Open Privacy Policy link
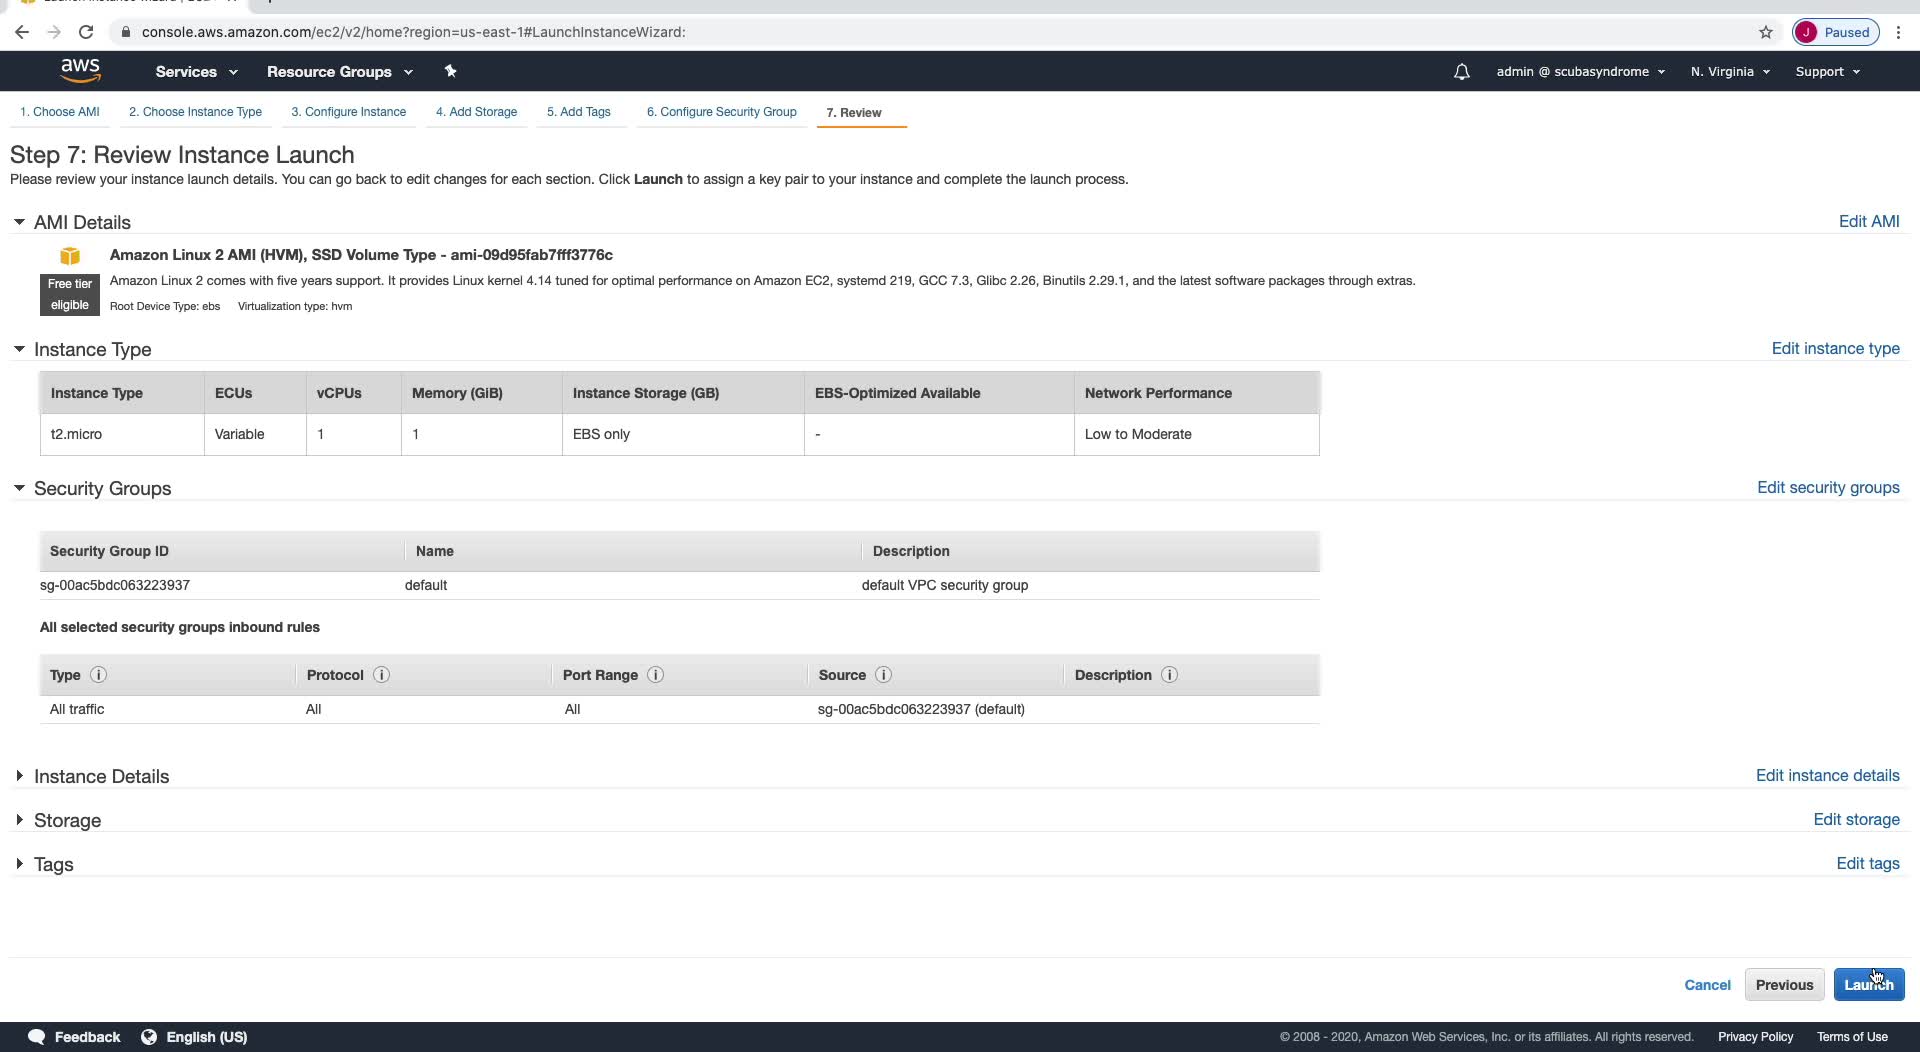The image size is (1920, 1052). click(1755, 1037)
